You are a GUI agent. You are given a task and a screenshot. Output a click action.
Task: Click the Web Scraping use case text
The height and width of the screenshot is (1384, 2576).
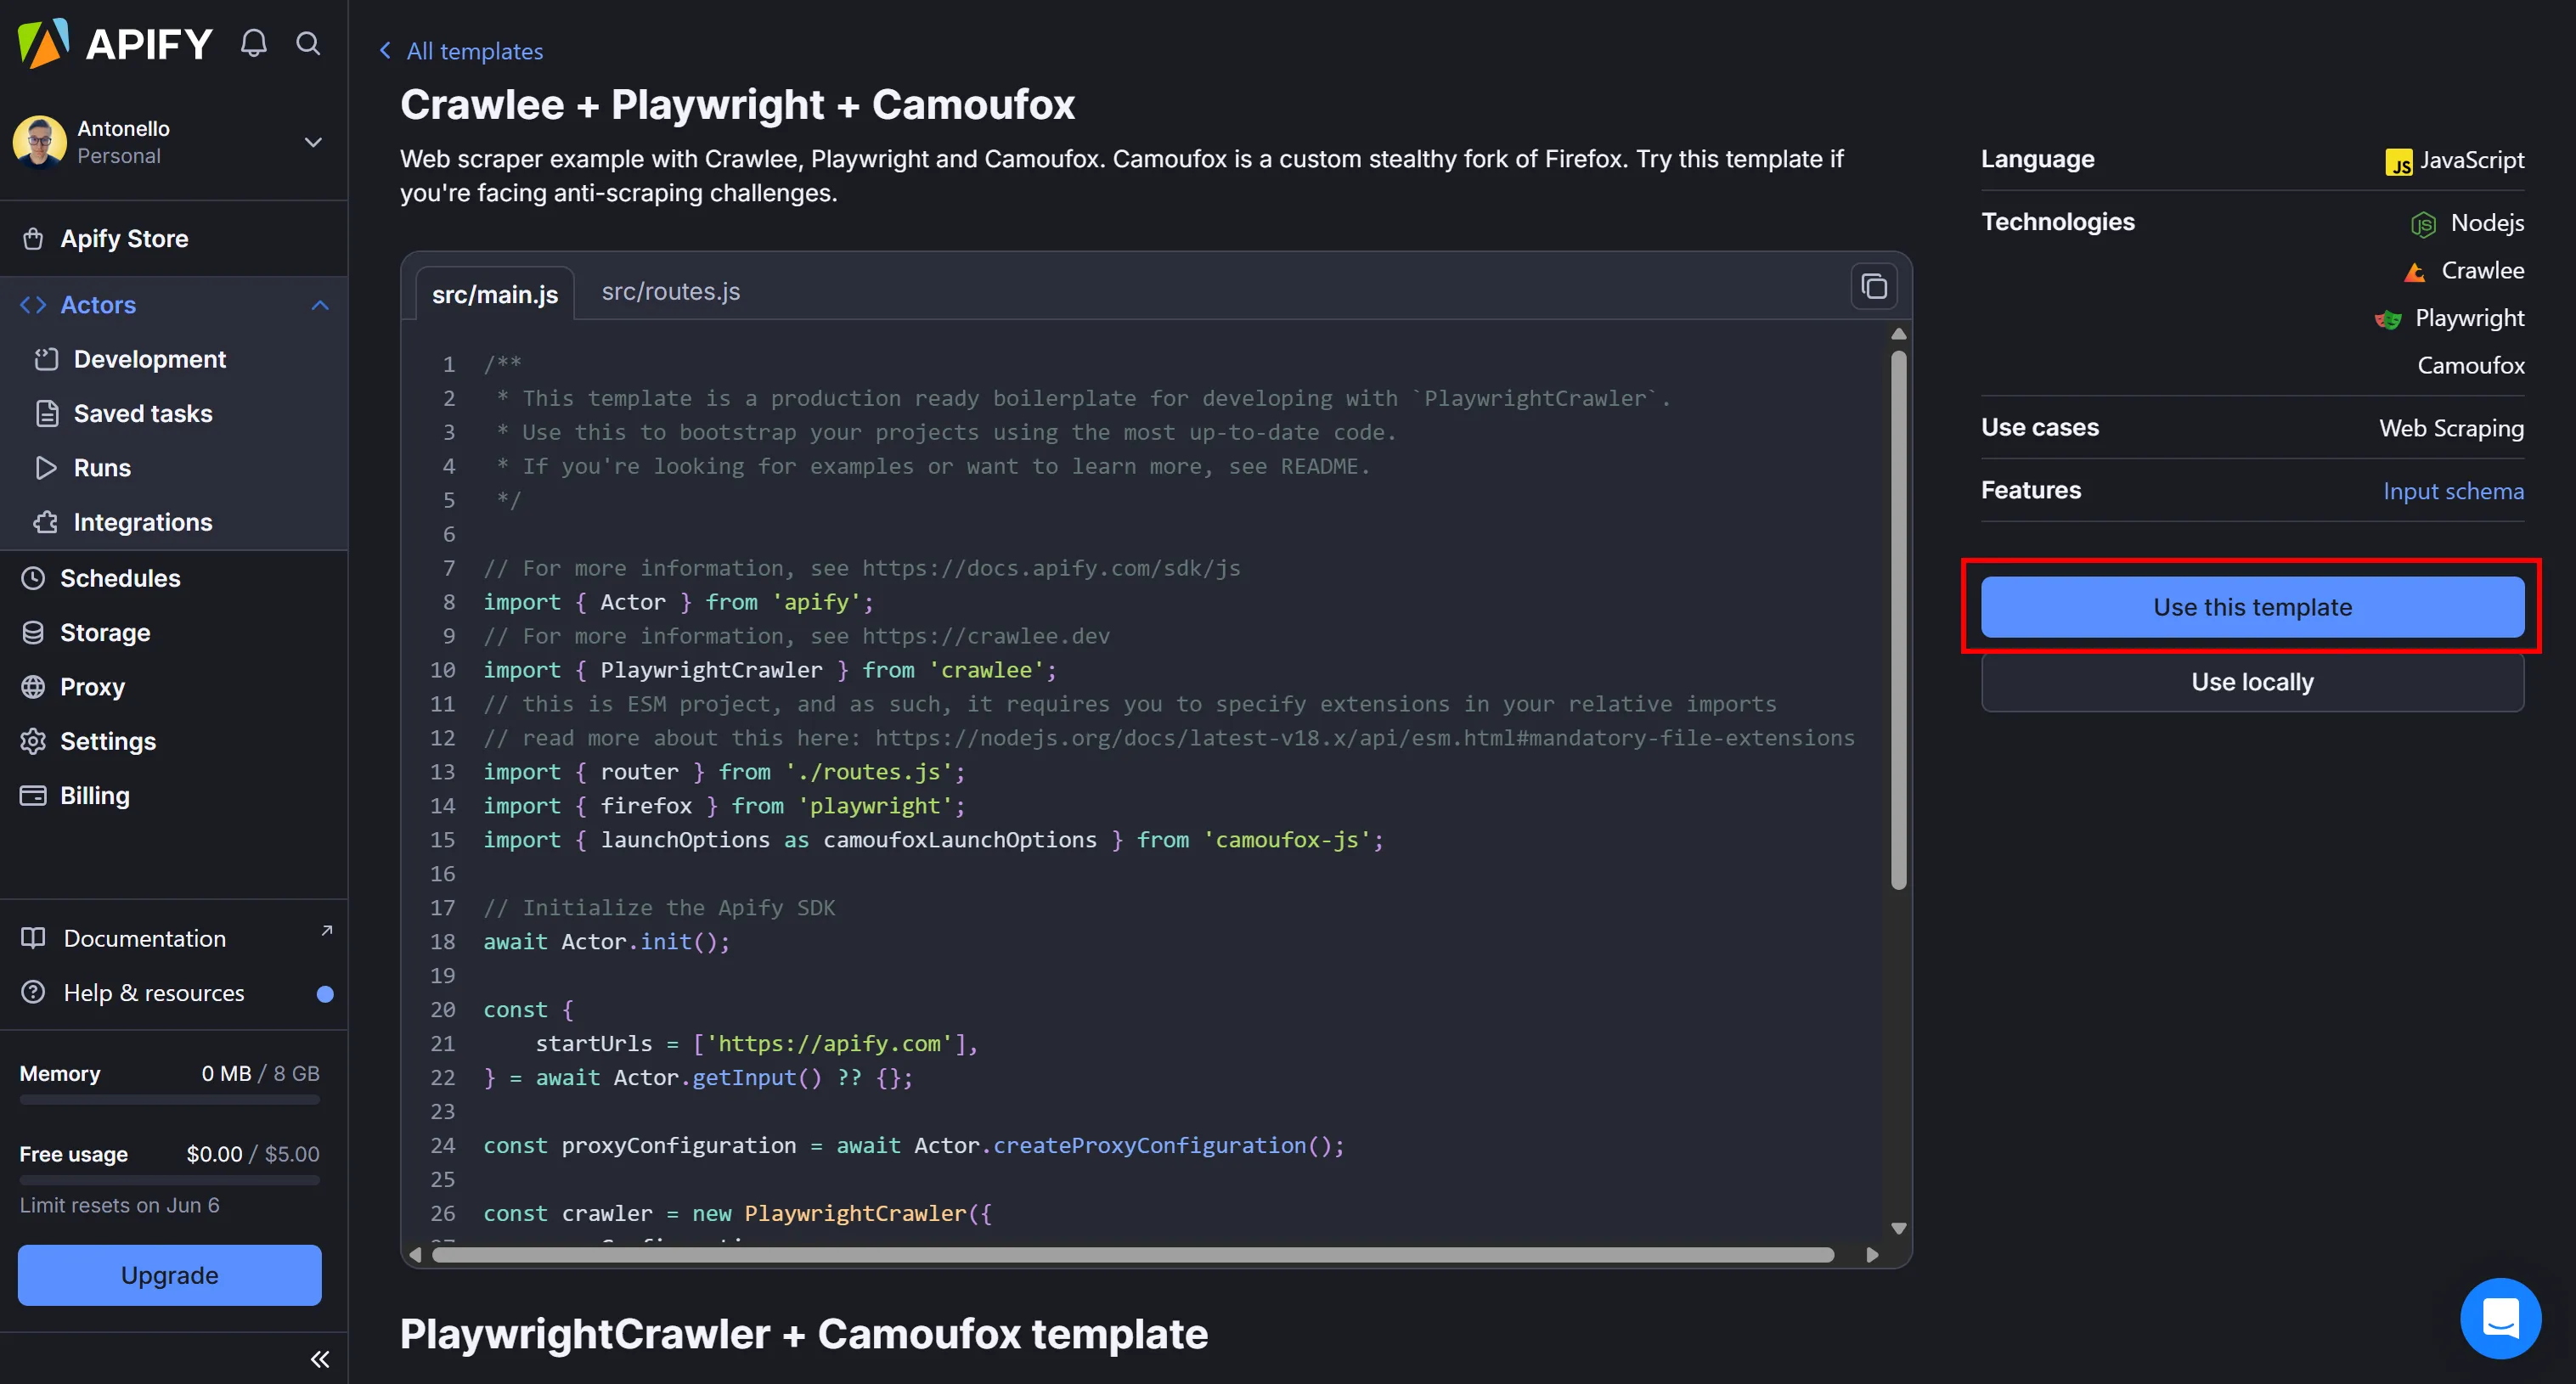coord(2451,428)
